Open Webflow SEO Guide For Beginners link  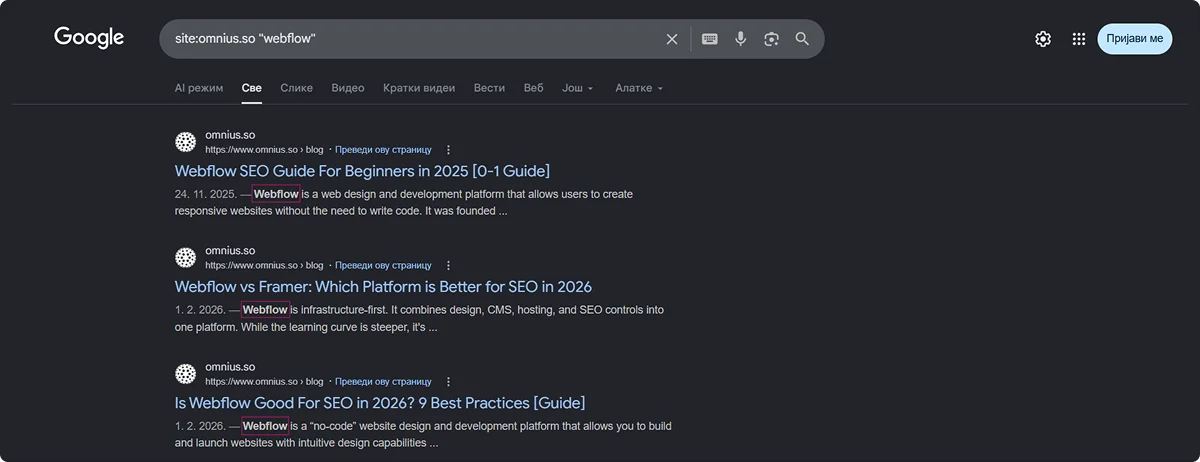[362, 171]
